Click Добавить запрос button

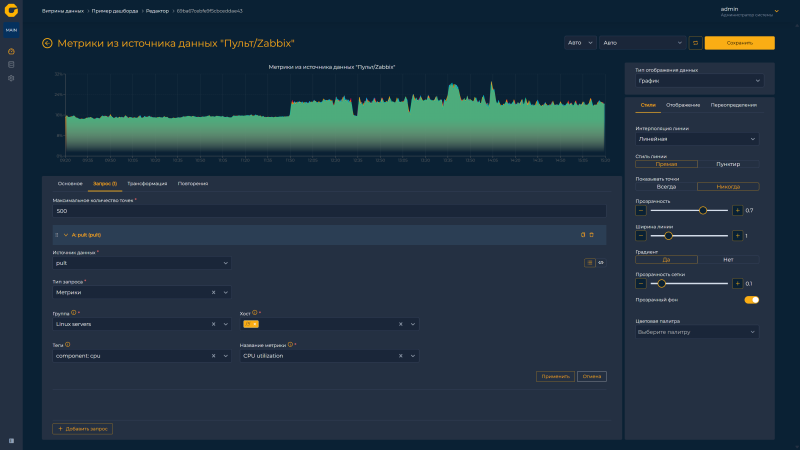tap(82, 429)
